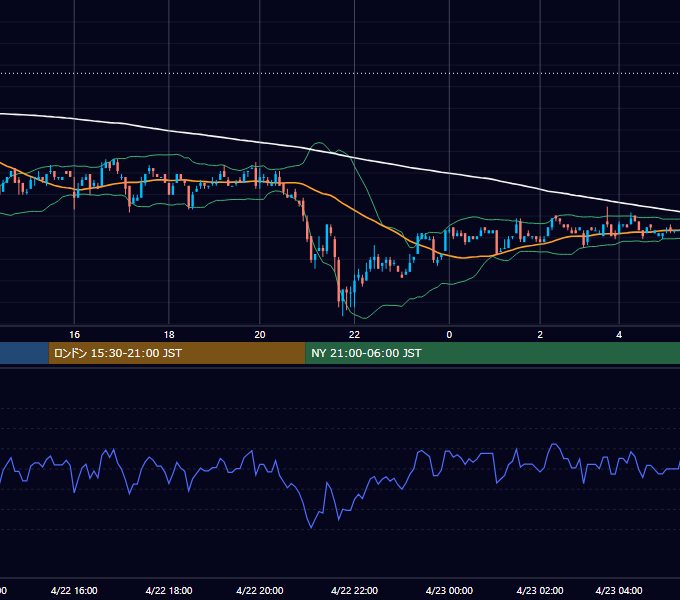Click the upper time axis label 0

pyautogui.click(x=449, y=335)
